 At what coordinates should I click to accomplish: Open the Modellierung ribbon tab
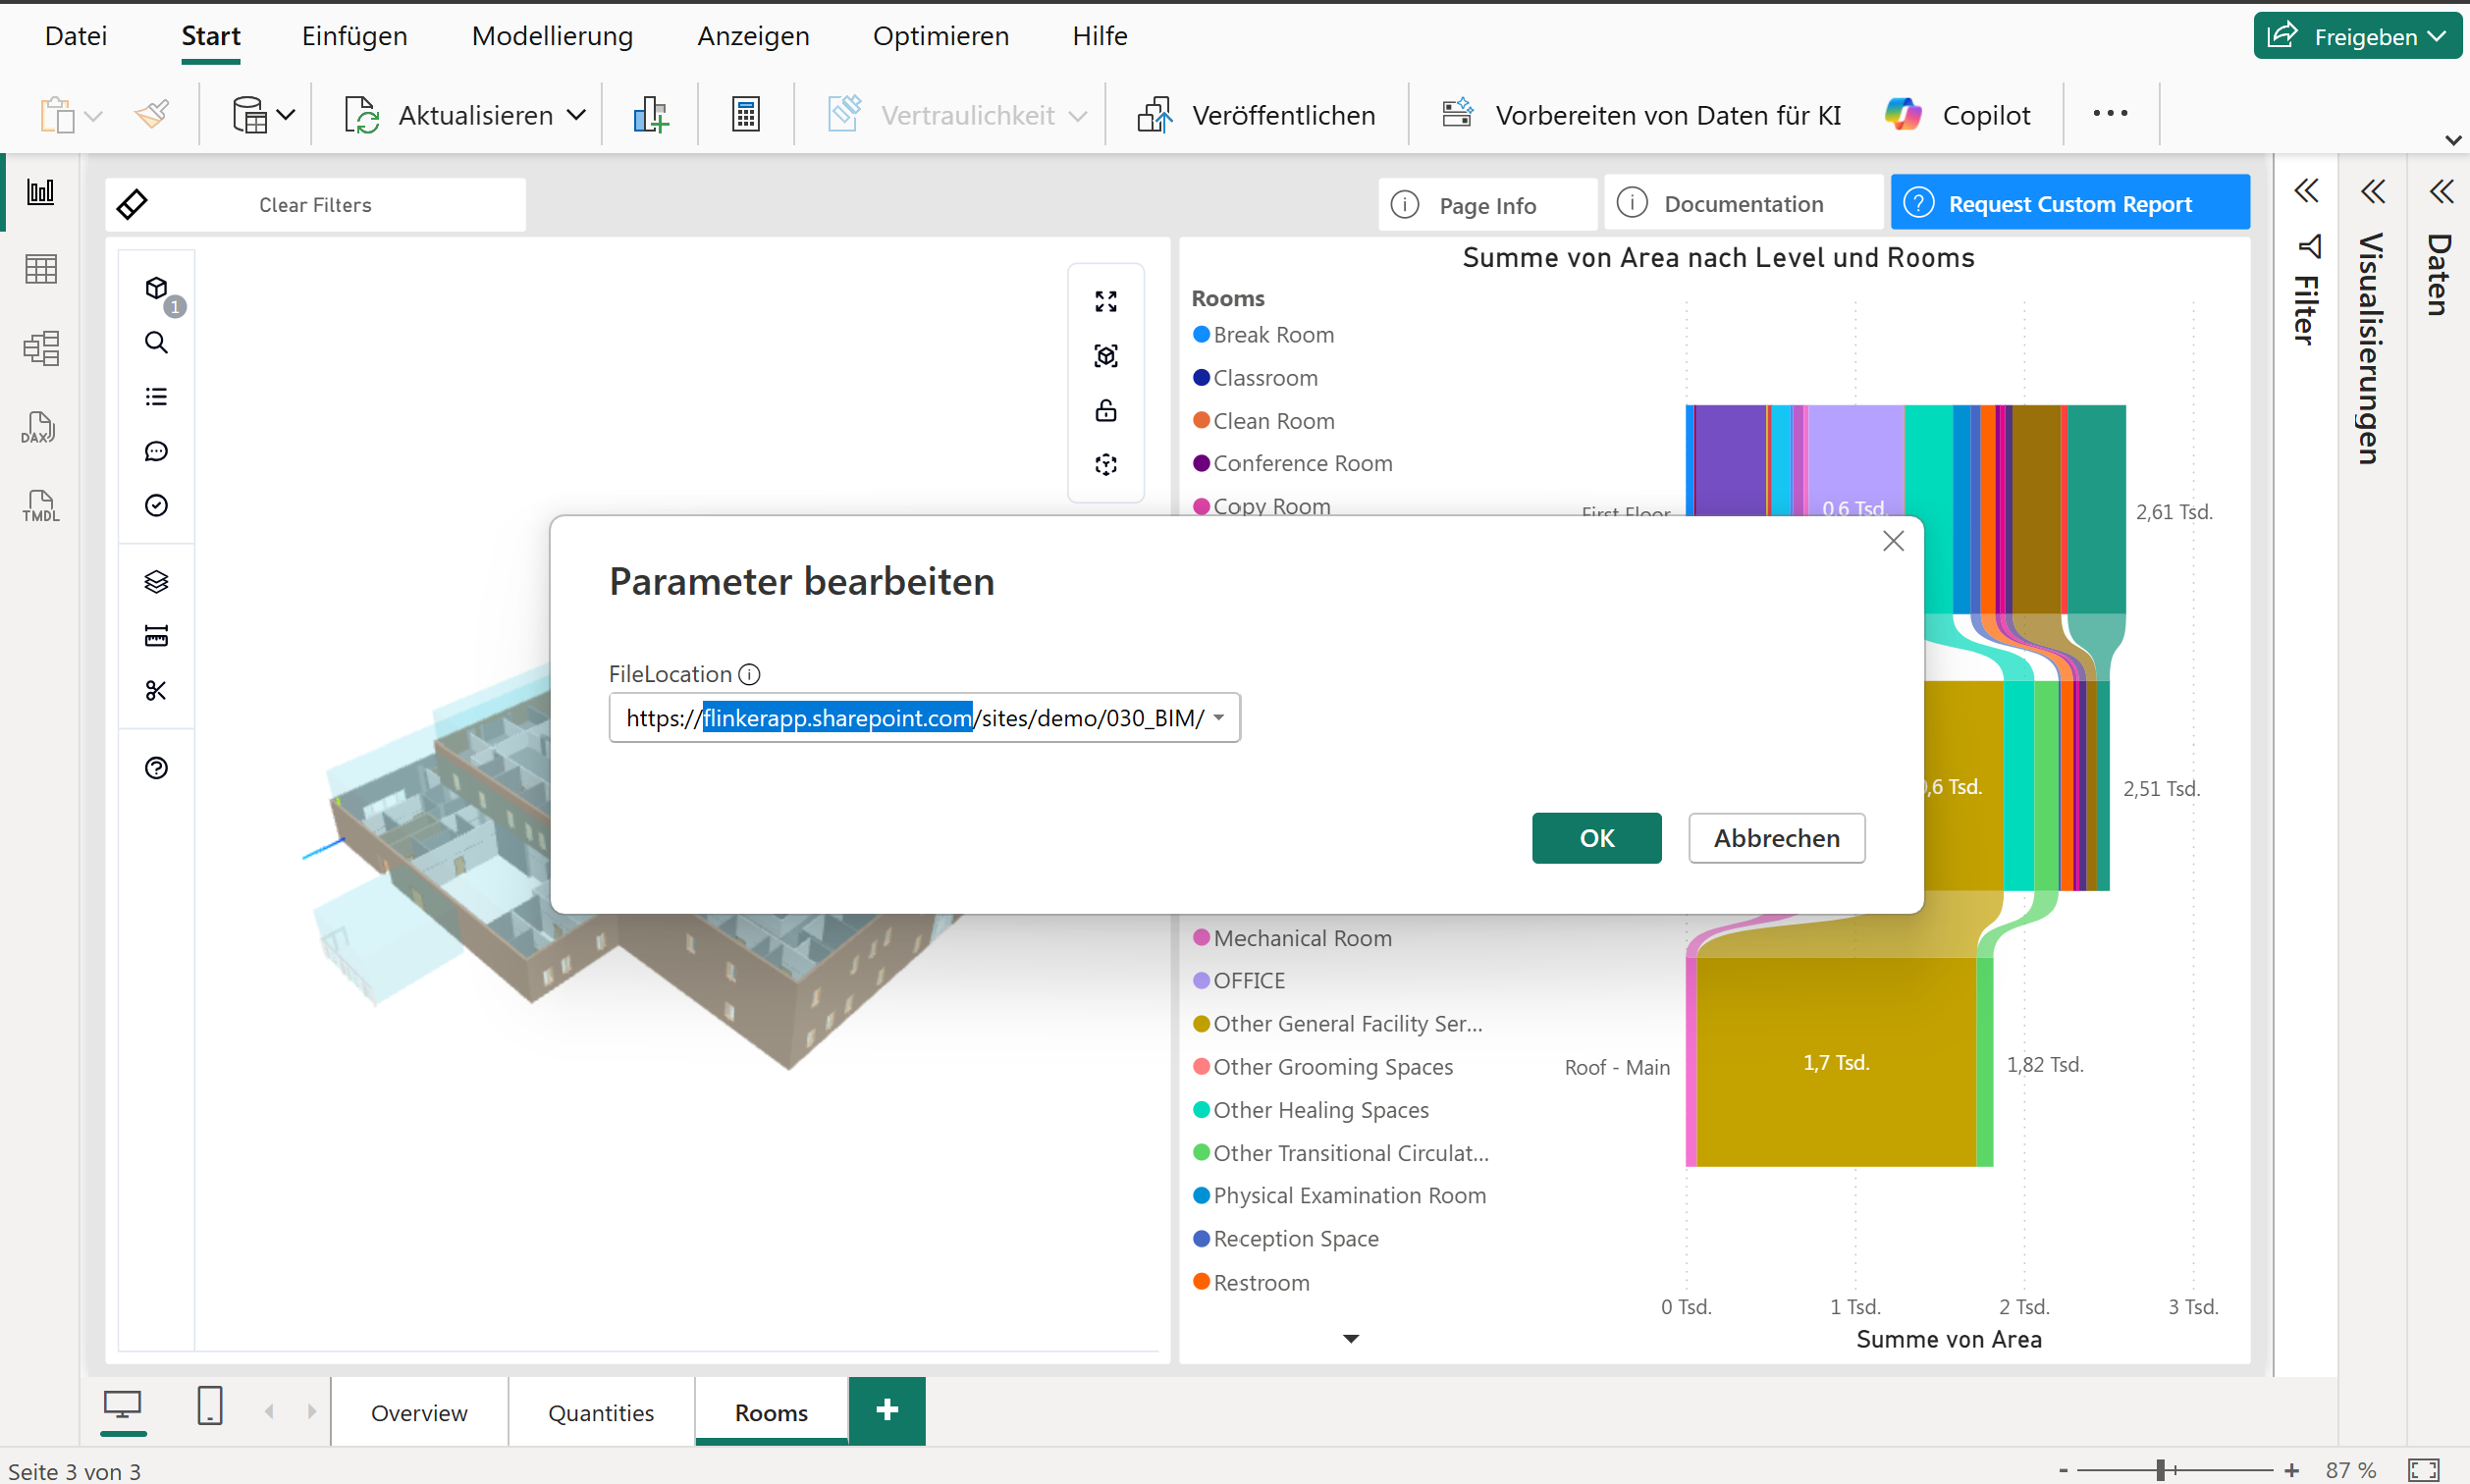pos(552,36)
